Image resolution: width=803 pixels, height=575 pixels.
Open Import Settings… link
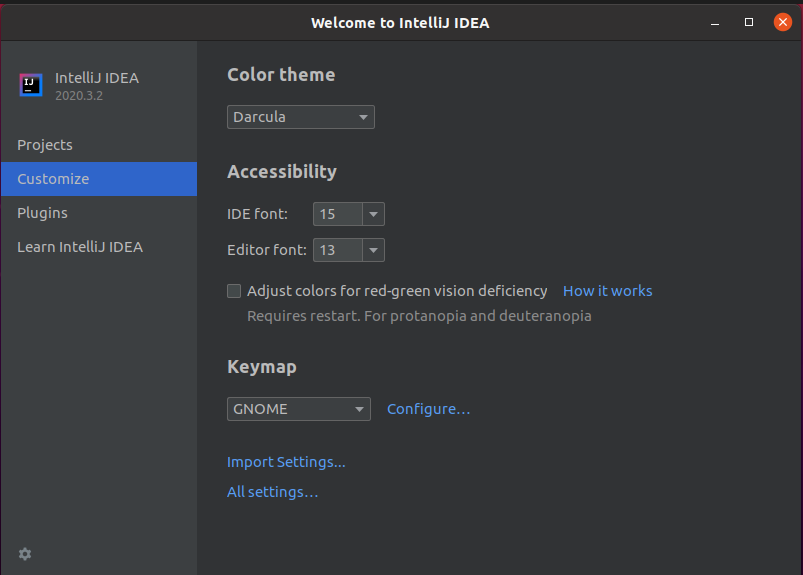(286, 462)
